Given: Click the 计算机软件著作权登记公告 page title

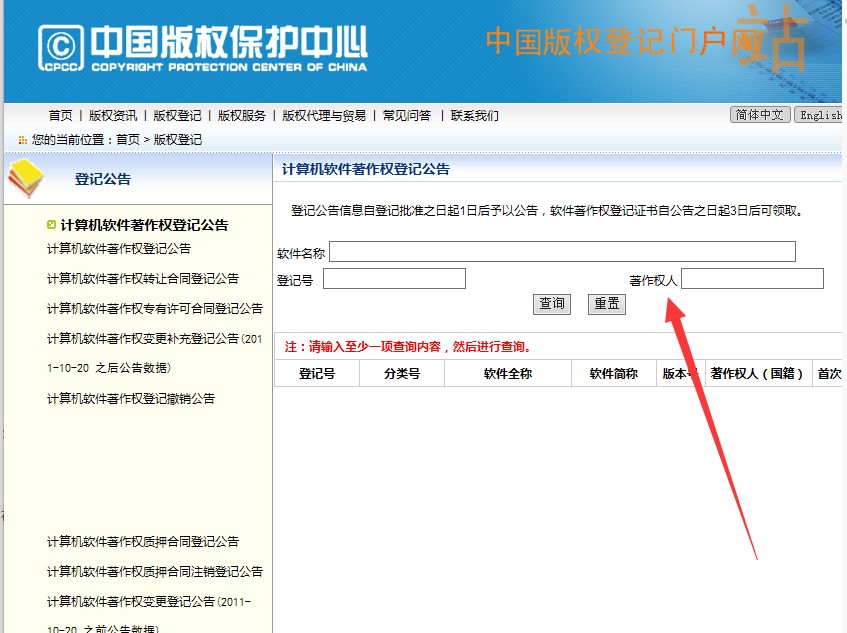Looking at the screenshot, I should [x=366, y=170].
